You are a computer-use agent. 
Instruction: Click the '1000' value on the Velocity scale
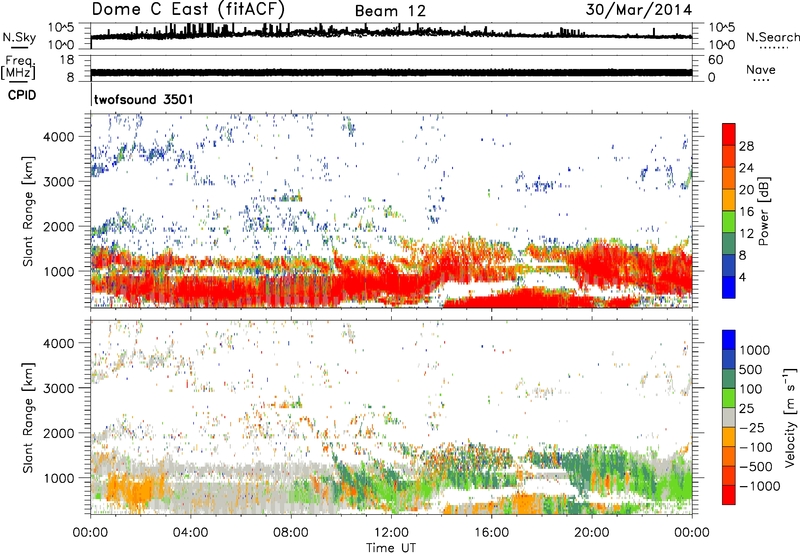(x=755, y=350)
